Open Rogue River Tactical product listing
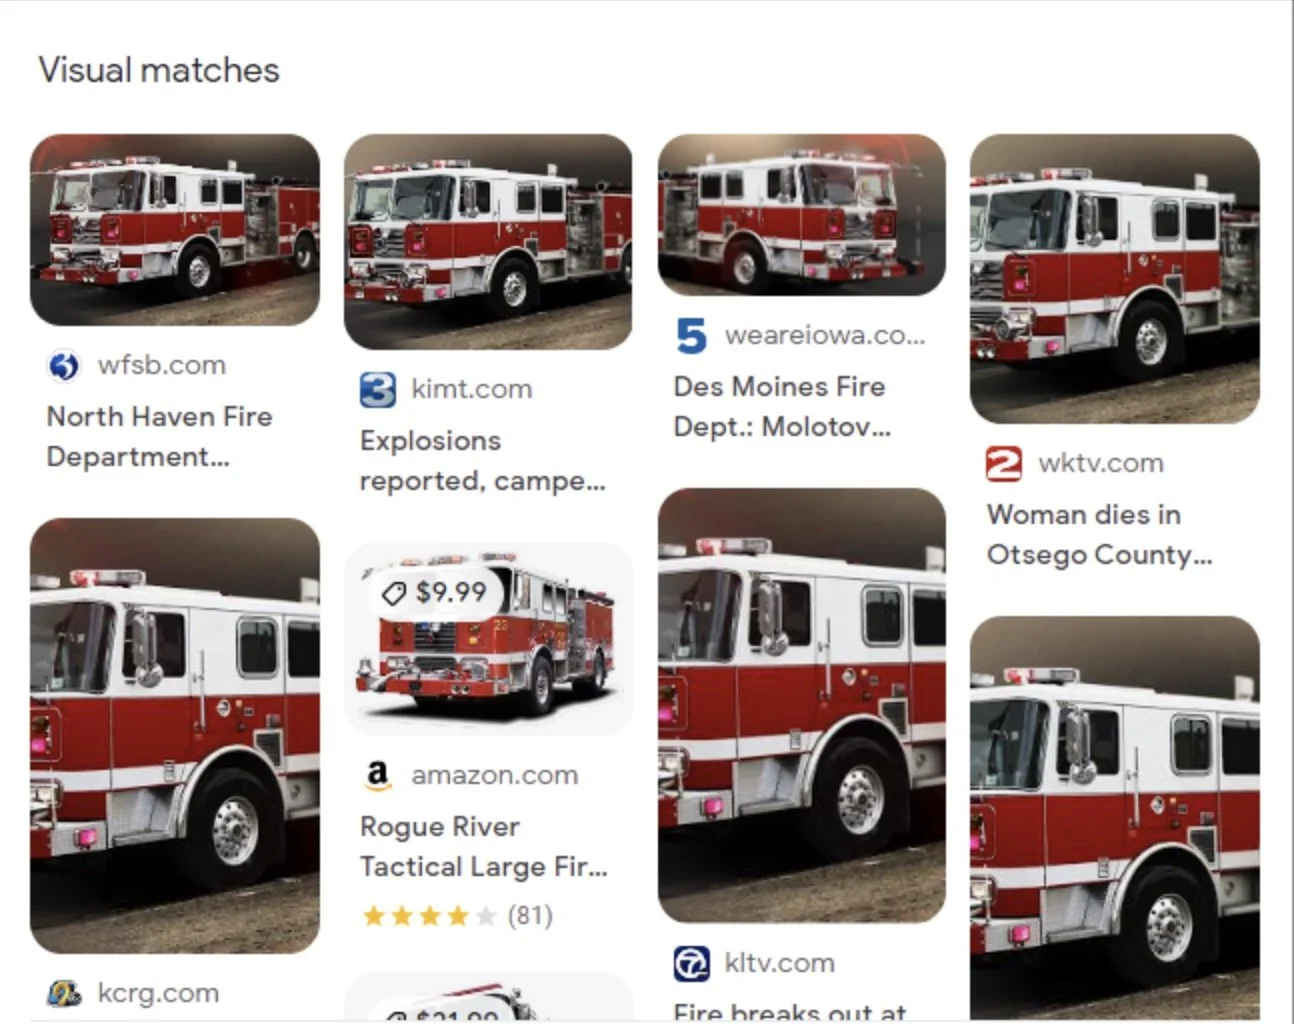Screen dimensions: 1294x1024 click(x=484, y=846)
